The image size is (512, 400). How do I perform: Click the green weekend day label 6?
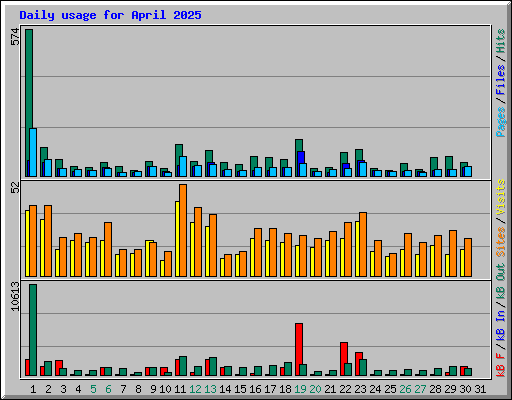point(108,389)
